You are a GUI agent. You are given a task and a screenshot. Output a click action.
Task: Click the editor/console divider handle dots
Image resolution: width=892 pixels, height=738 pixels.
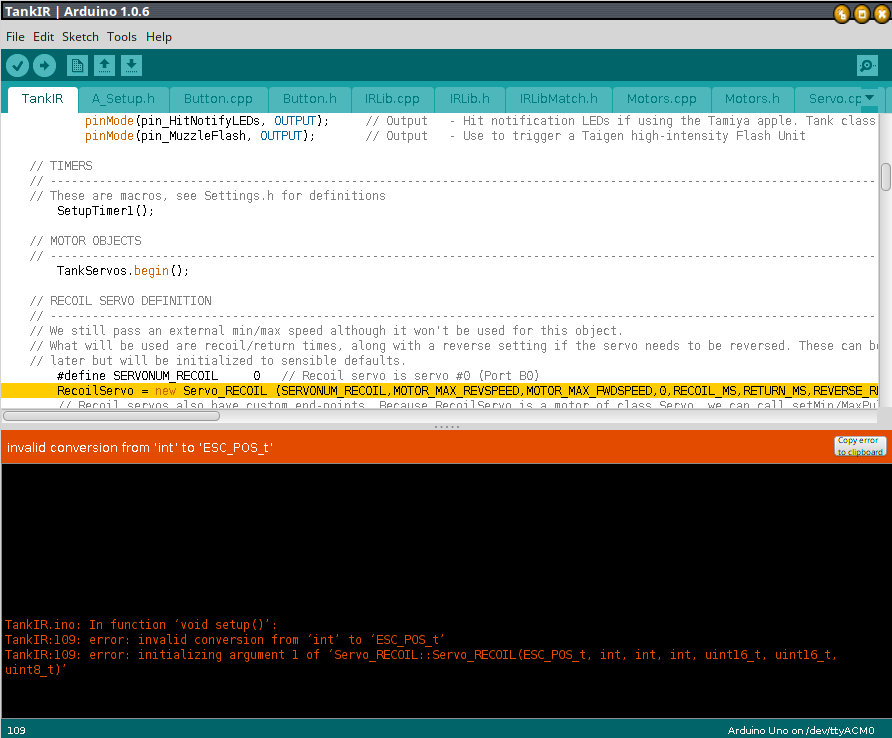pos(447,427)
